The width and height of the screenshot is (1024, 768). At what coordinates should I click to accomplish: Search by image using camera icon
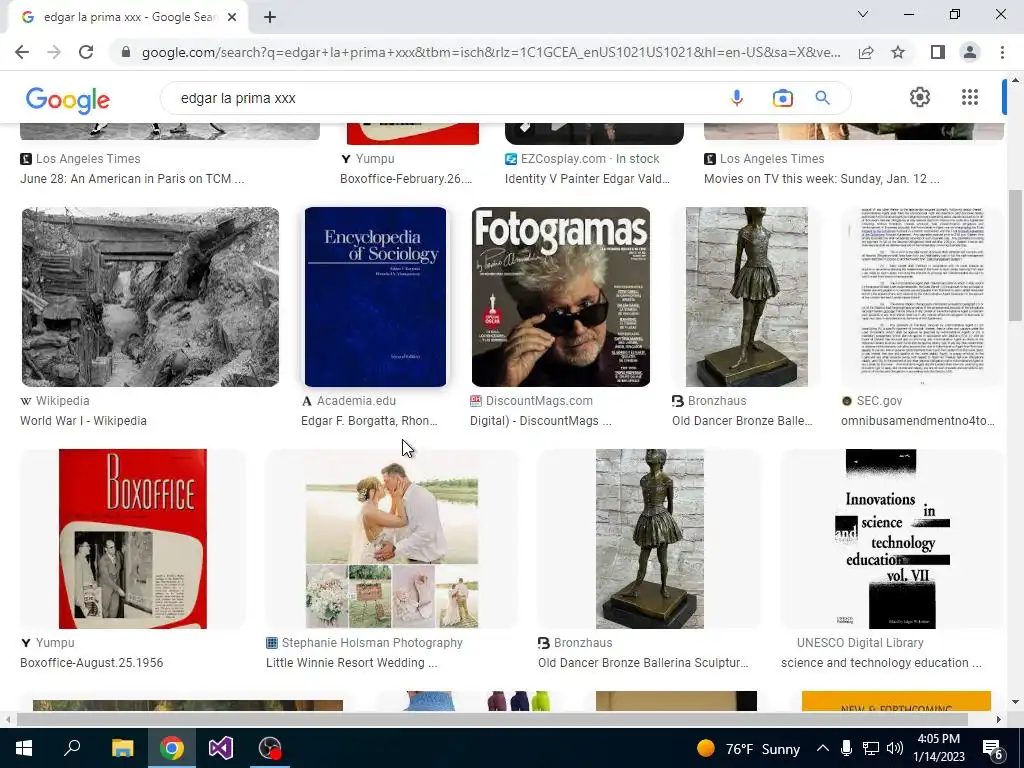782,98
